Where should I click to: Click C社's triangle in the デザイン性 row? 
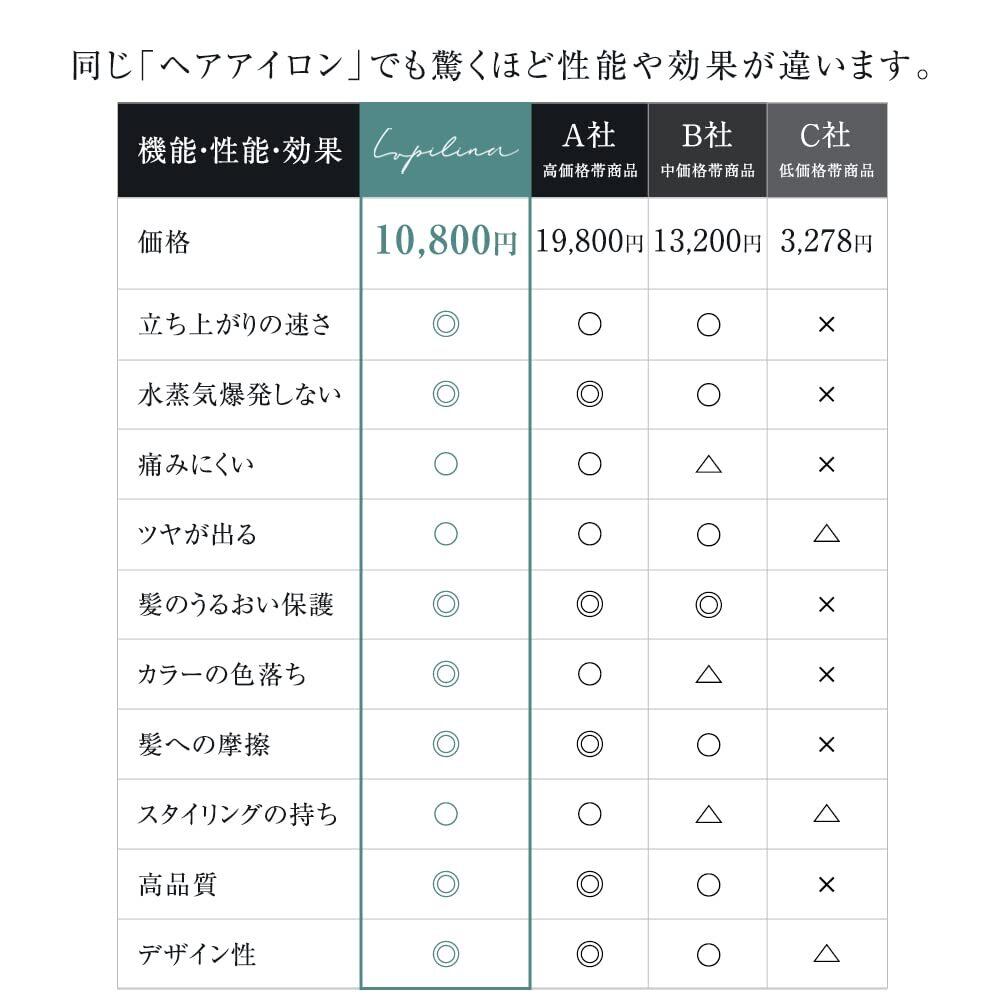(x=826, y=954)
